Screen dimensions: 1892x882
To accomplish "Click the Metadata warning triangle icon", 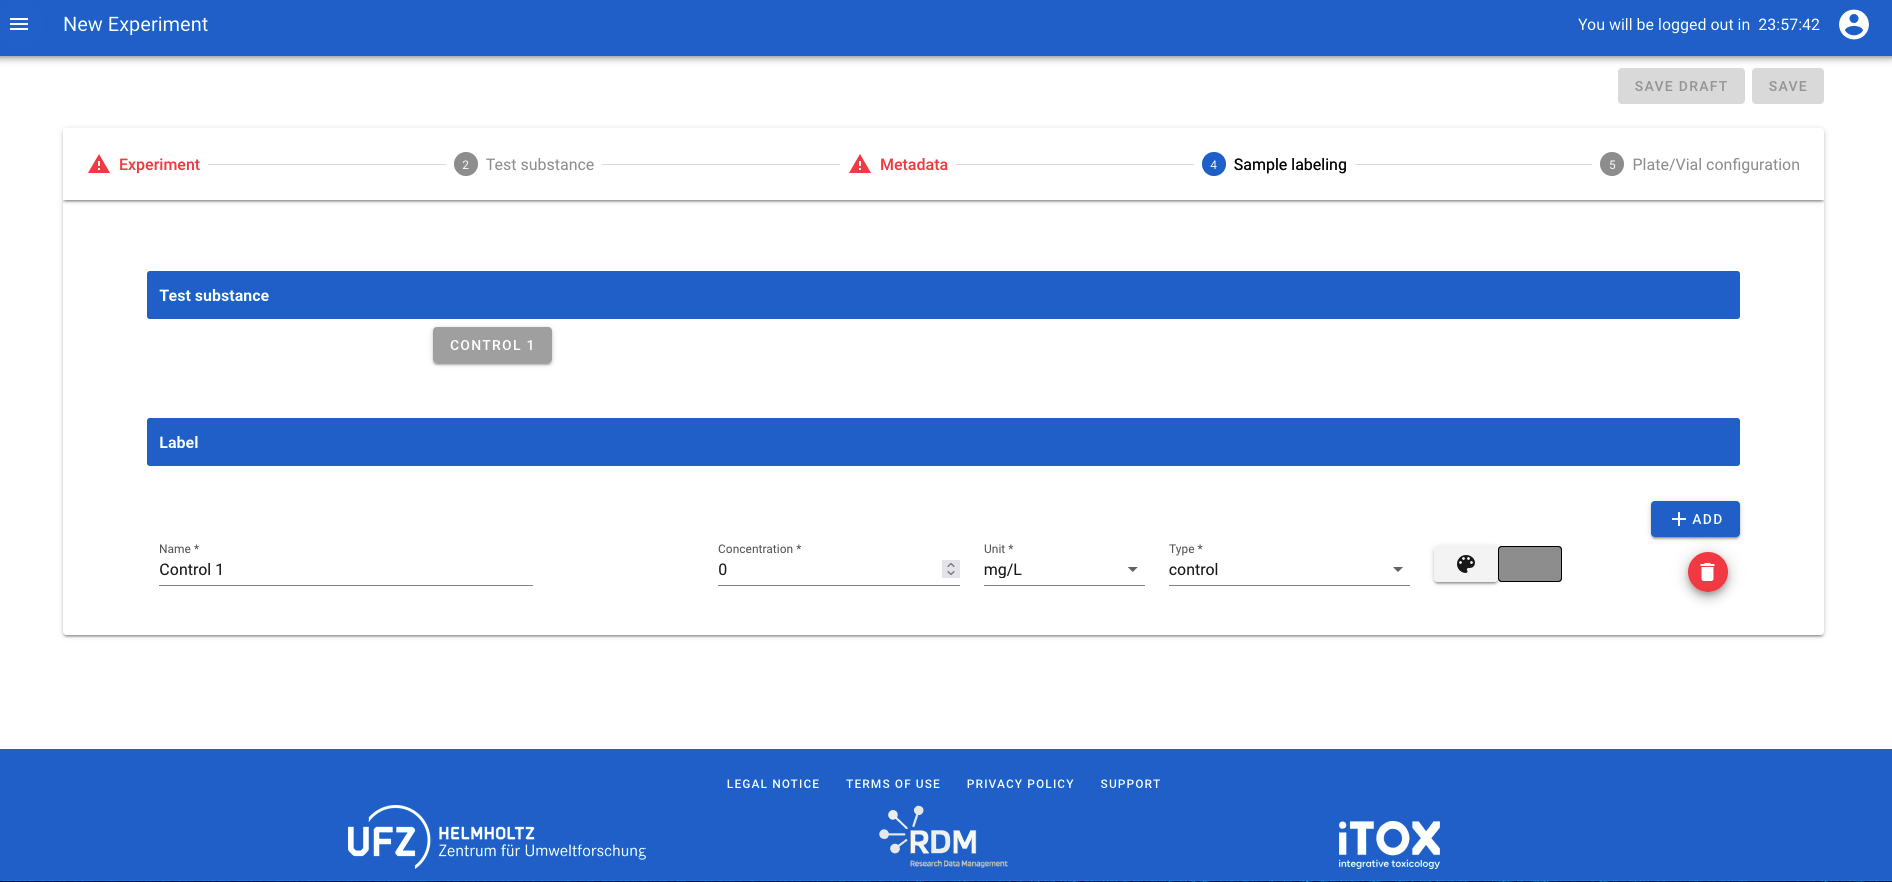I will [x=860, y=165].
